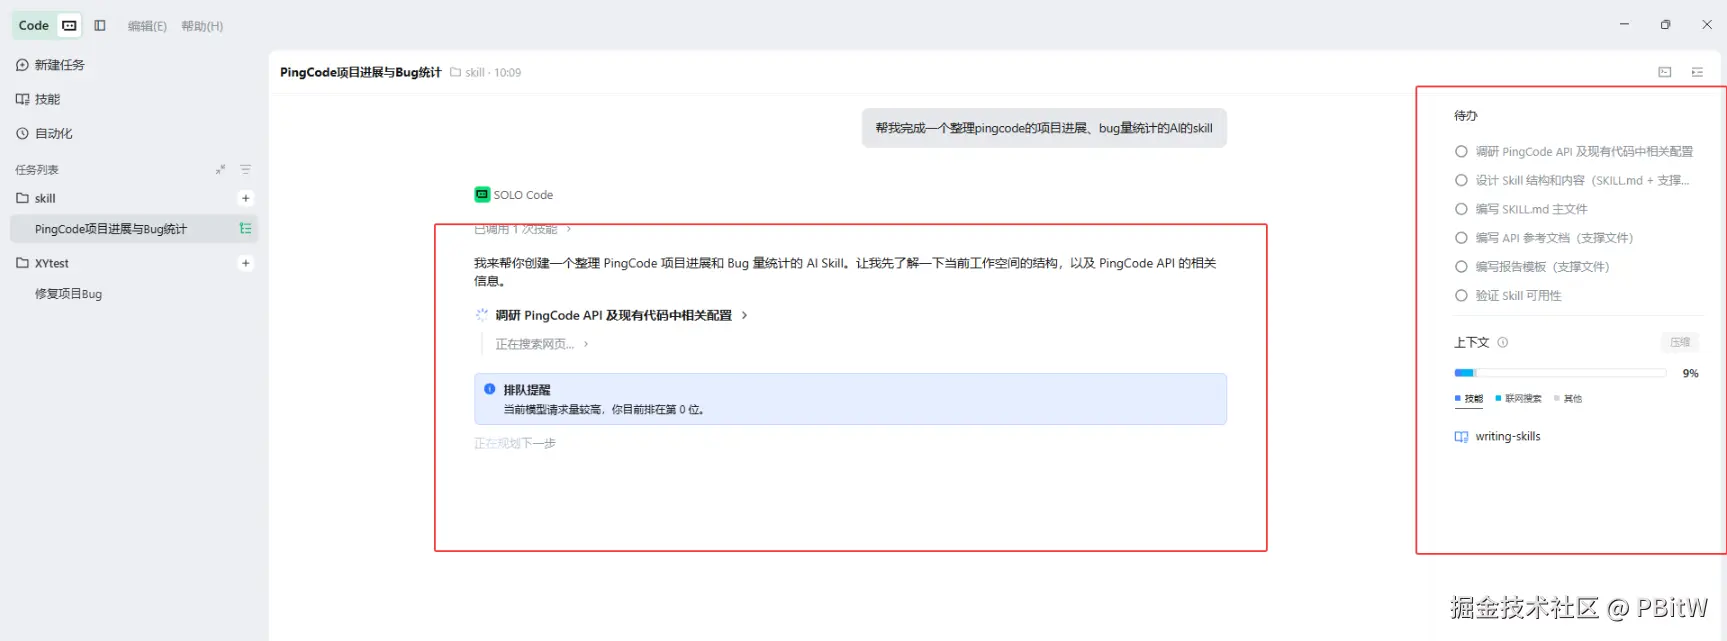The width and height of the screenshot is (1727, 641).
Task: Open the 修复项目Bug task
Action: [68, 294]
